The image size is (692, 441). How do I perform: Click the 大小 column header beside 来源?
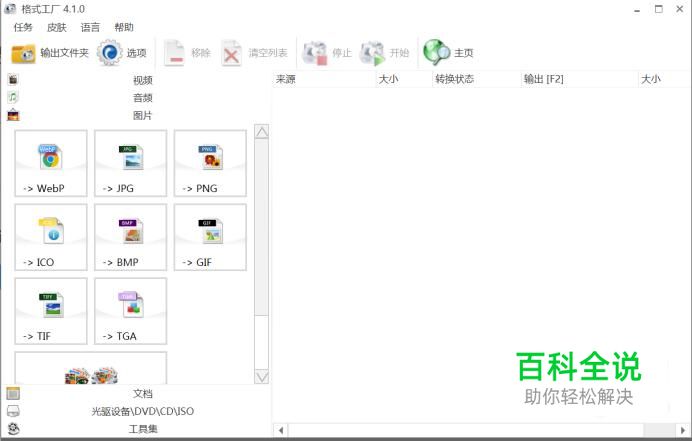[x=404, y=79]
